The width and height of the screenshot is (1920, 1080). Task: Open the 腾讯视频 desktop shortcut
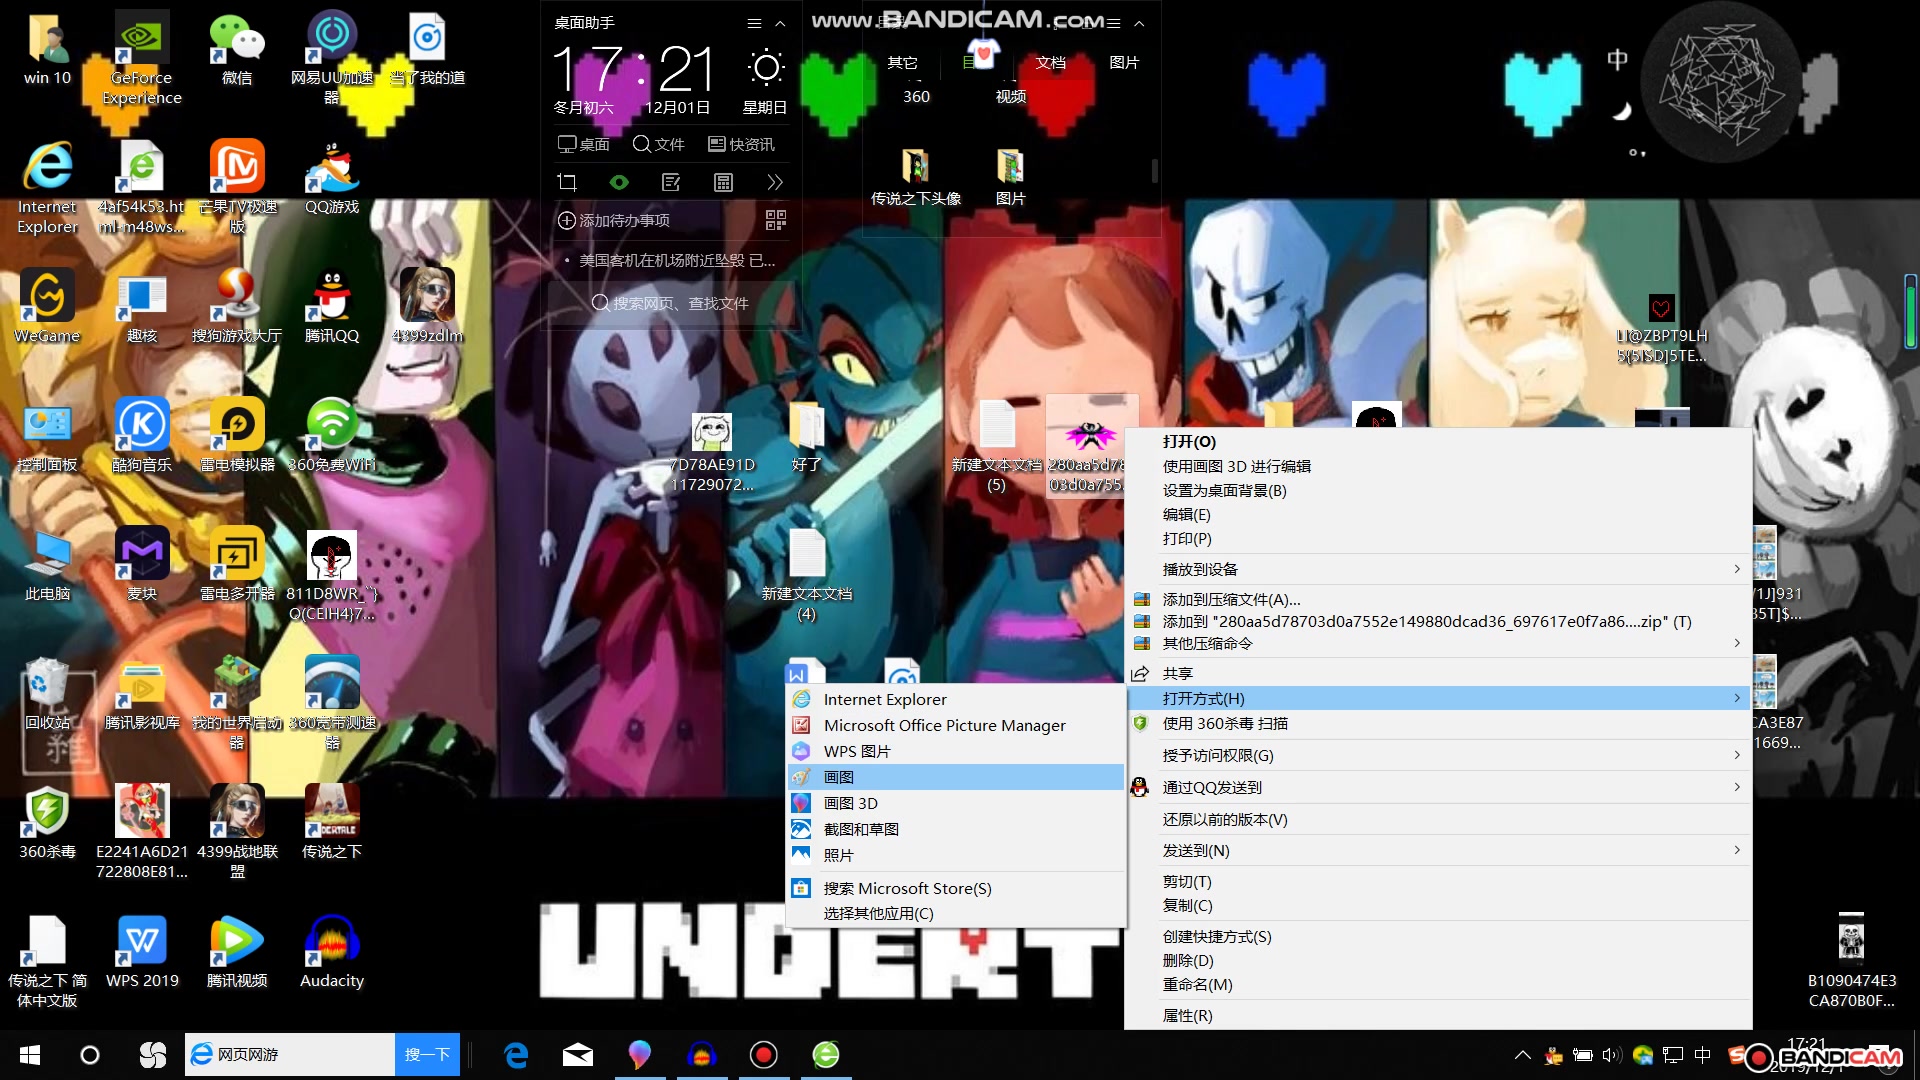(x=237, y=951)
